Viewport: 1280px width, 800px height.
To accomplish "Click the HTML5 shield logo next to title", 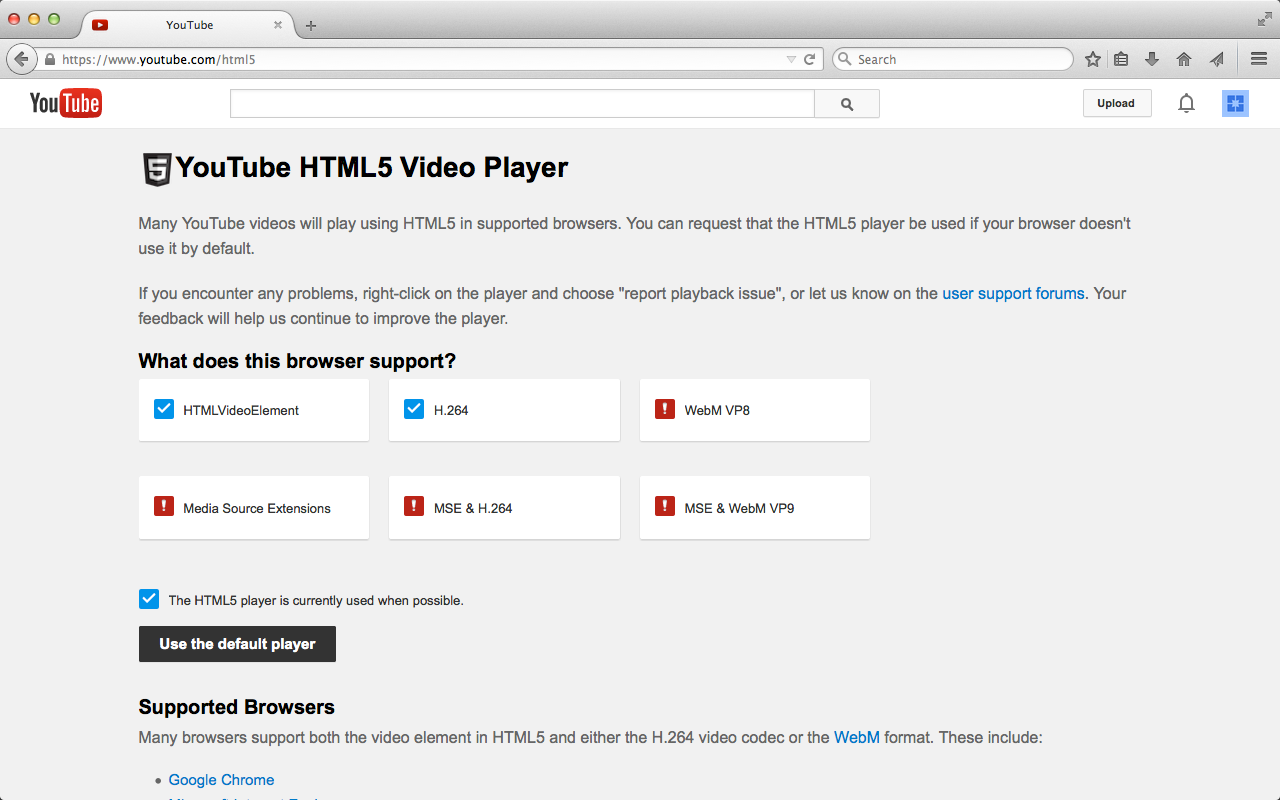I will click(156, 169).
